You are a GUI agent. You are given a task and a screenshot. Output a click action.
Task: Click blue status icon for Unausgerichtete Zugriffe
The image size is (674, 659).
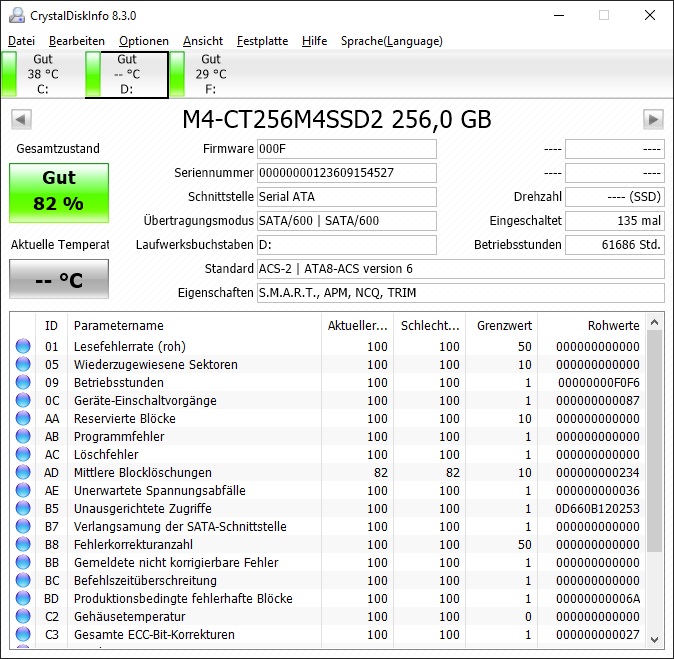(x=23, y=509)
